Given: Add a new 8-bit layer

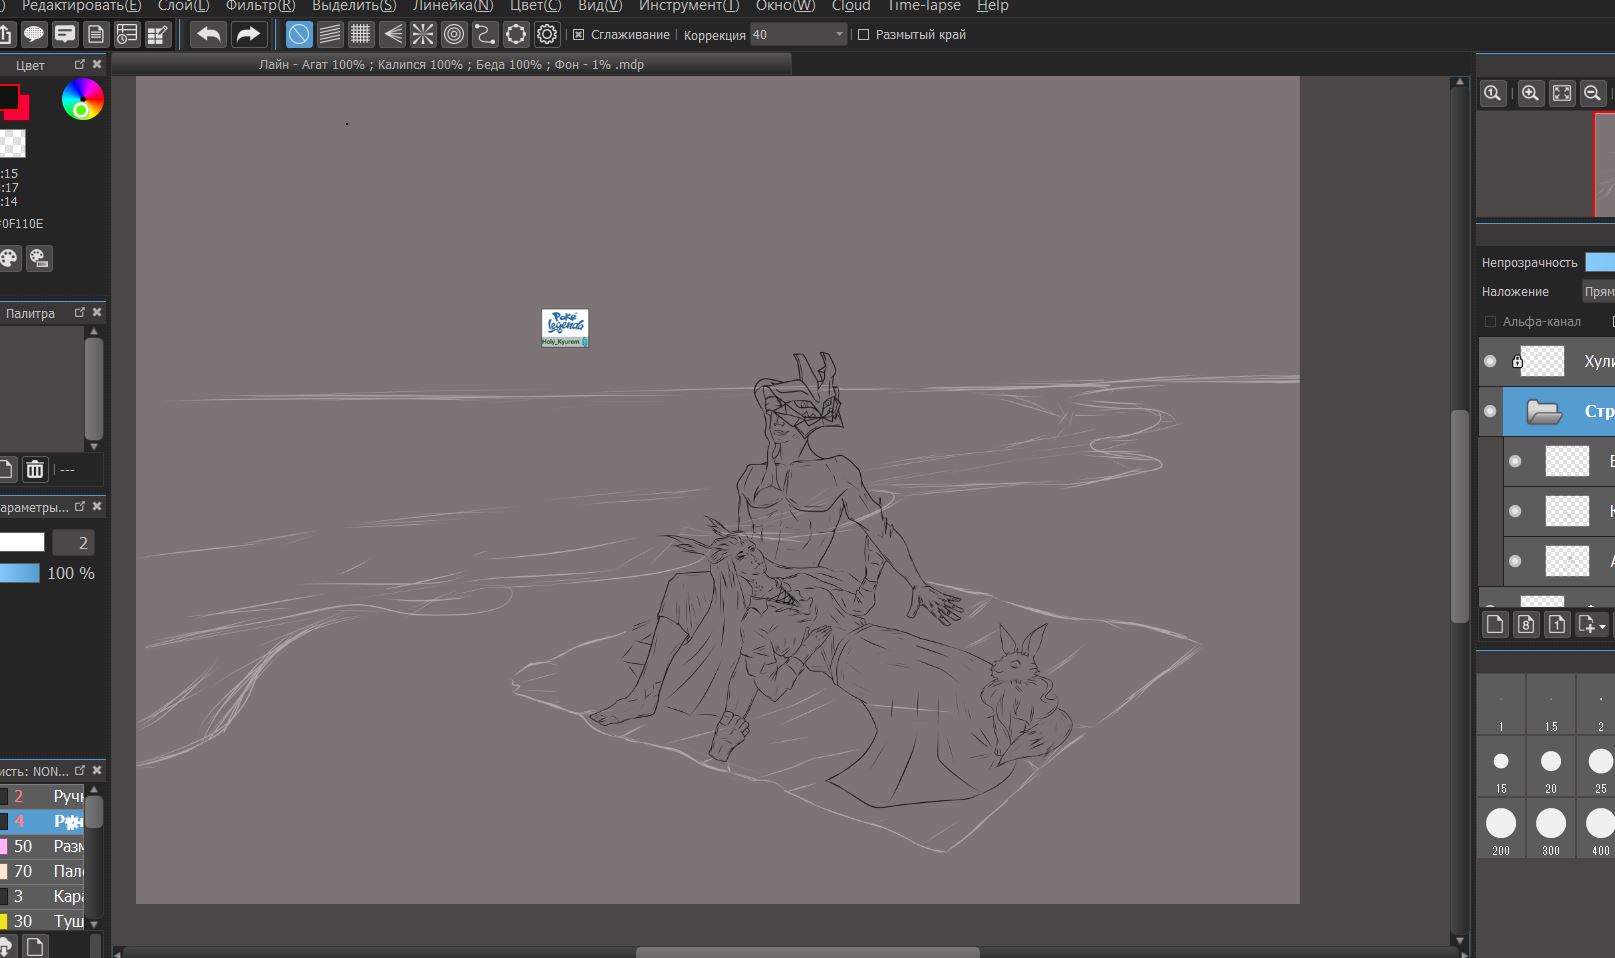Looking at the screenshot, I should click(x=1526, y=625).
